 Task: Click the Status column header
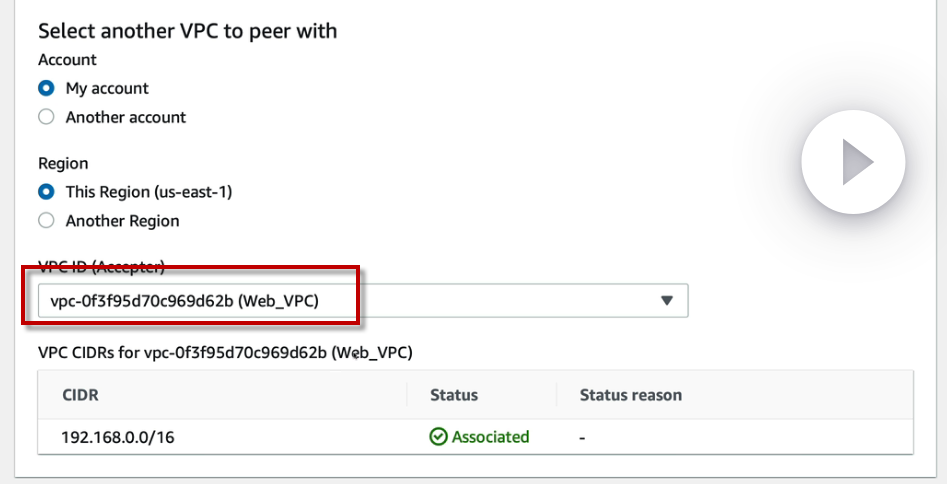tap(453, 395)
